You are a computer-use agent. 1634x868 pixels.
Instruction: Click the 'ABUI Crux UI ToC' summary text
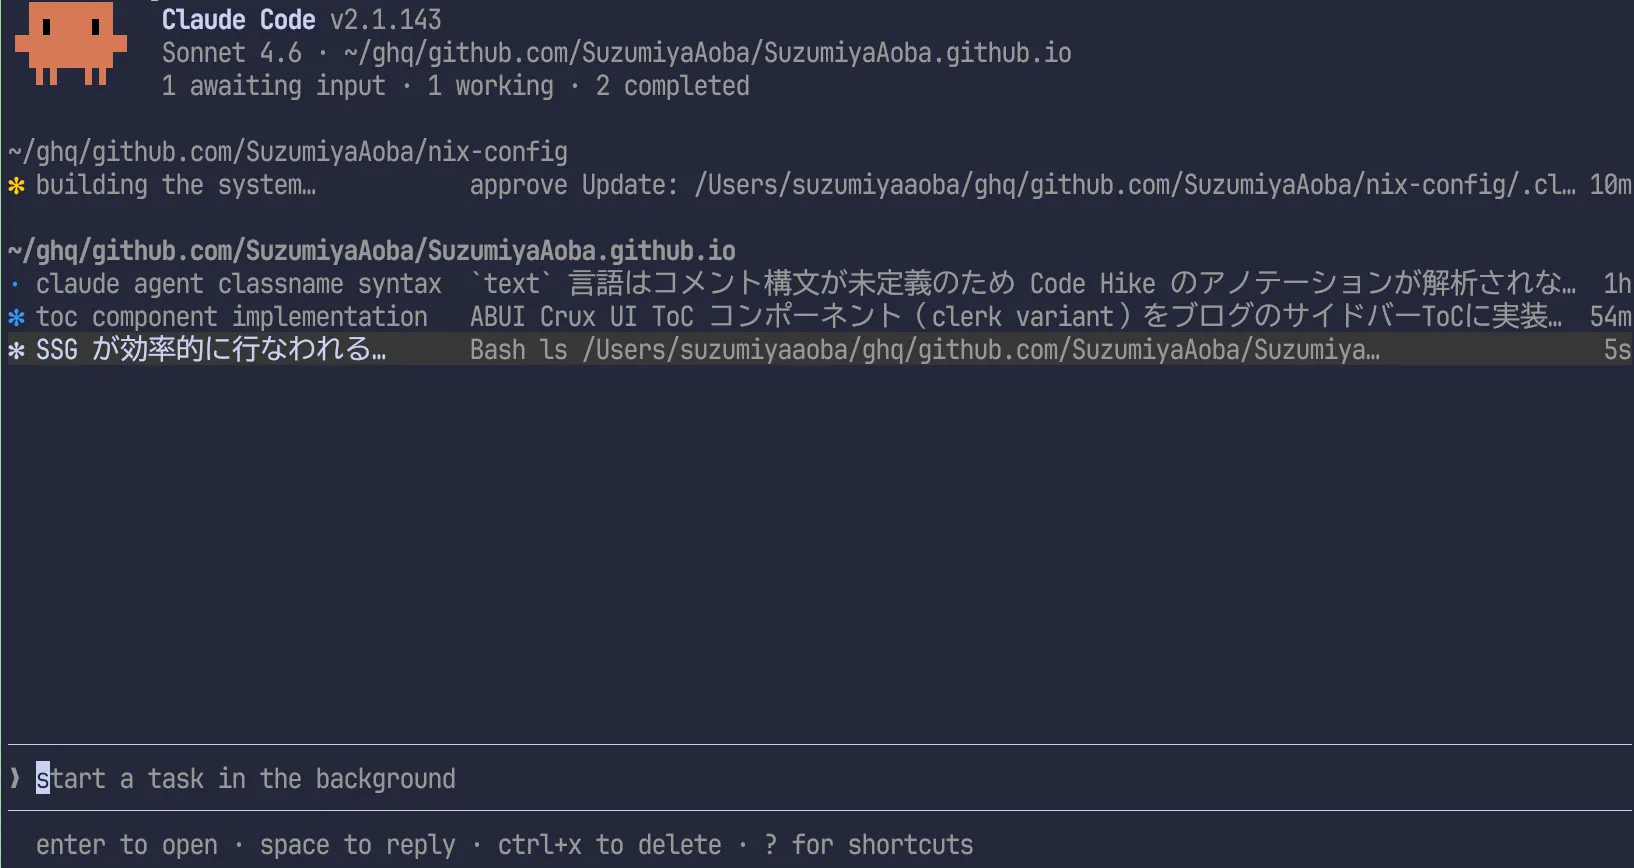tap(582, 317)
